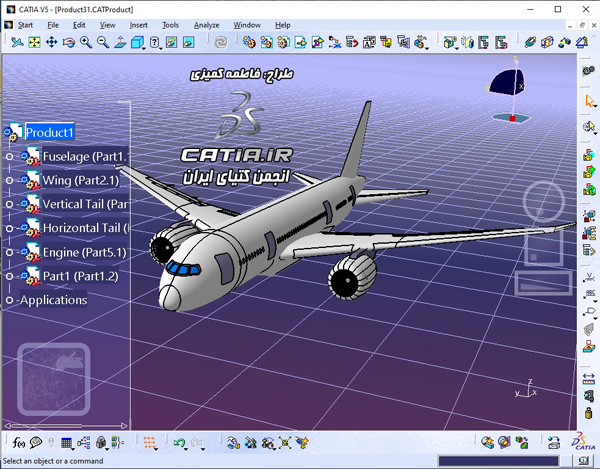The width and height of the screenshot is (600, 469).
Task: Expand the Vertical Tail node
Action: click(9, 204)
